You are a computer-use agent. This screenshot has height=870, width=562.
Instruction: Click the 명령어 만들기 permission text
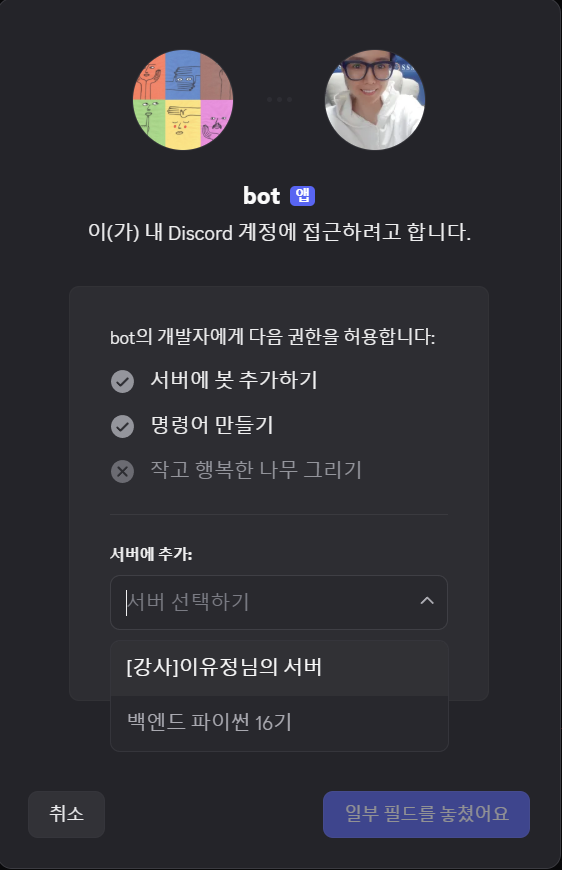(212, 426)
